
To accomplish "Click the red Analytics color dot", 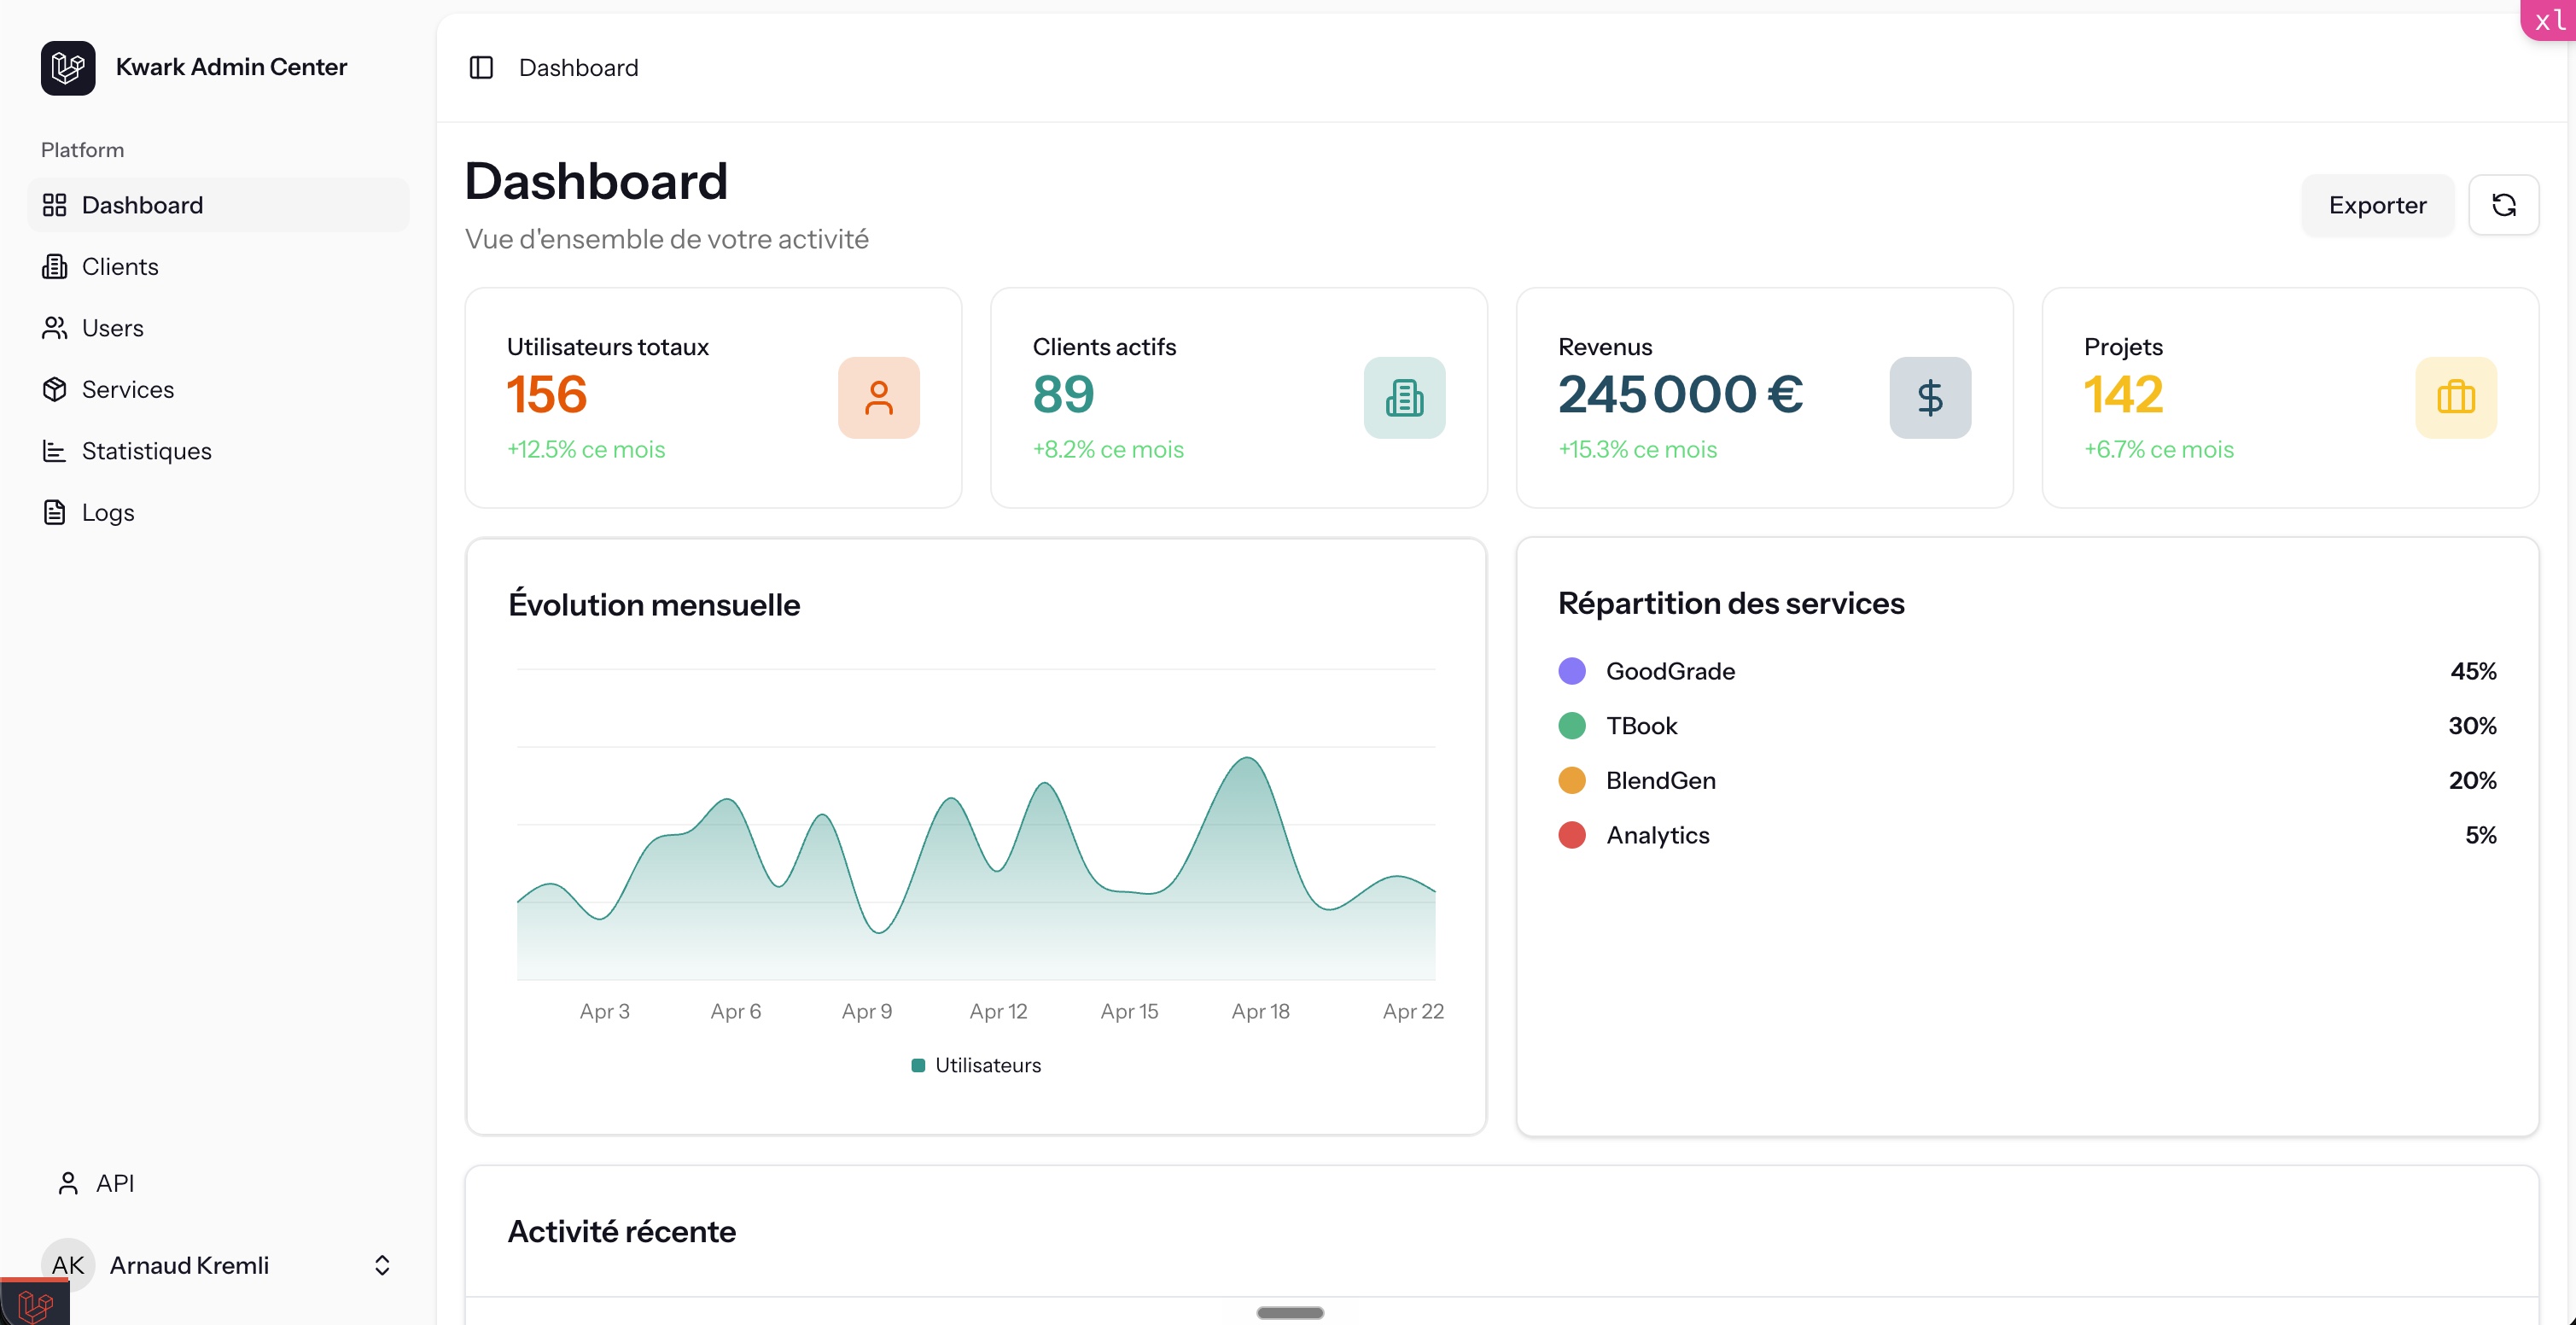I will point(1572,835).
